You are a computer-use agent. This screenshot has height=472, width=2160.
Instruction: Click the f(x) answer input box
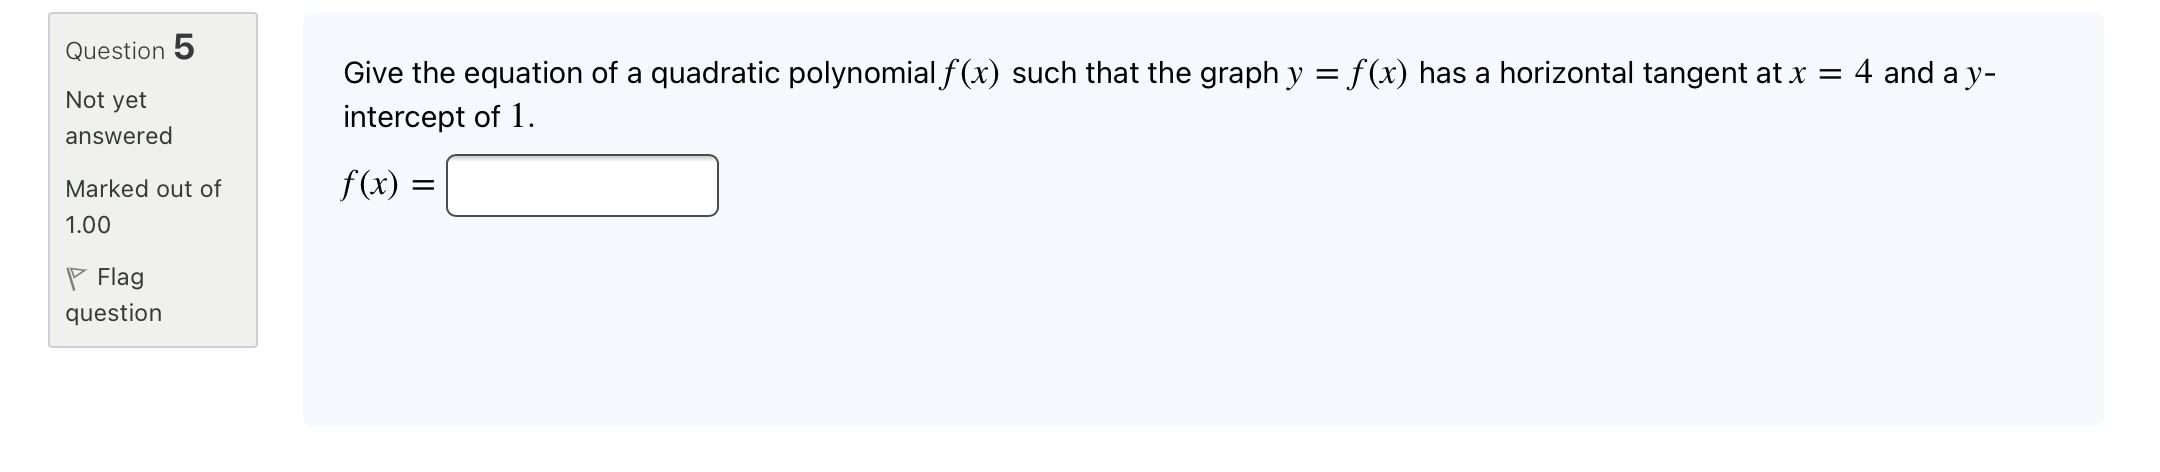point(582,186)
